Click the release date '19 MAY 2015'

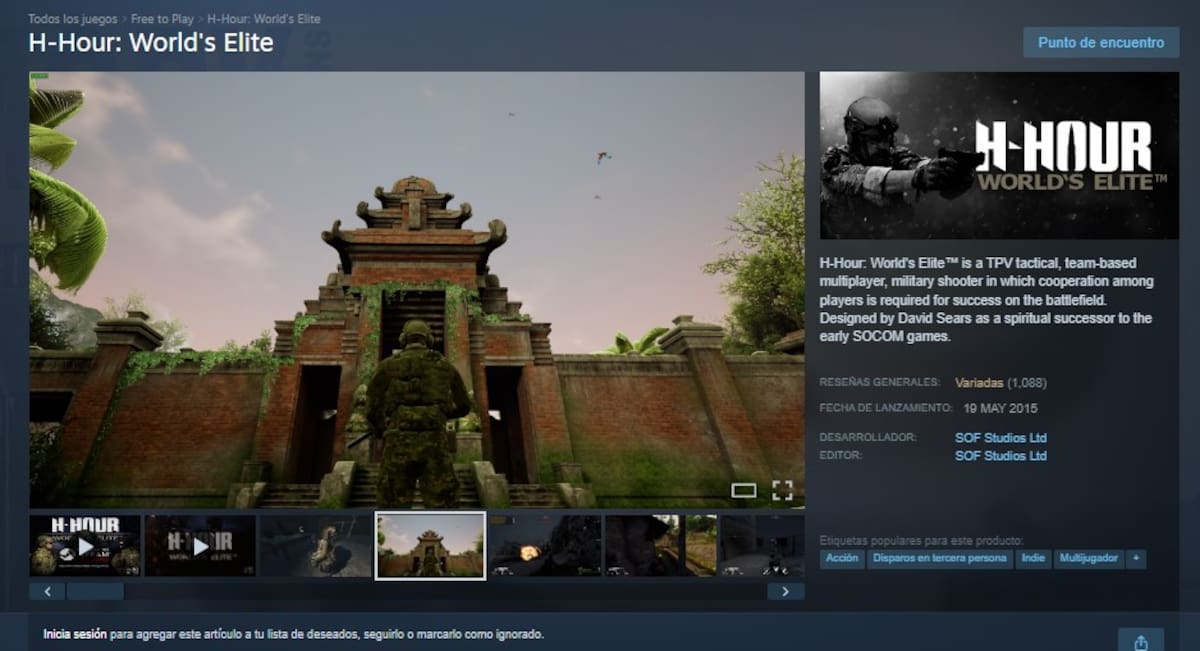point(1001,408)
